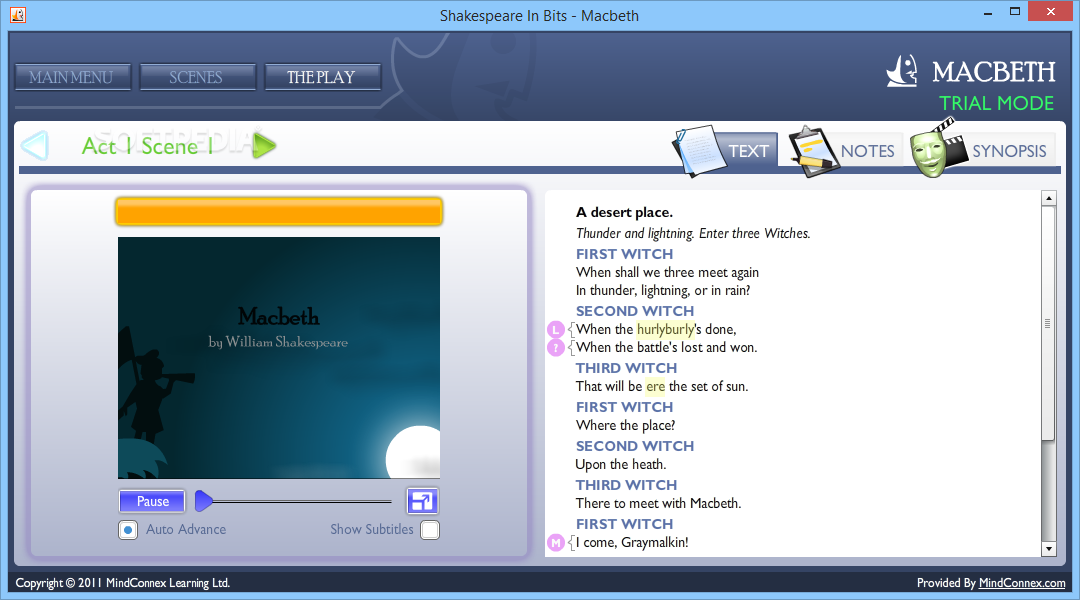Click the line 'I come, Graymalkin!'

tap(632, 543)
